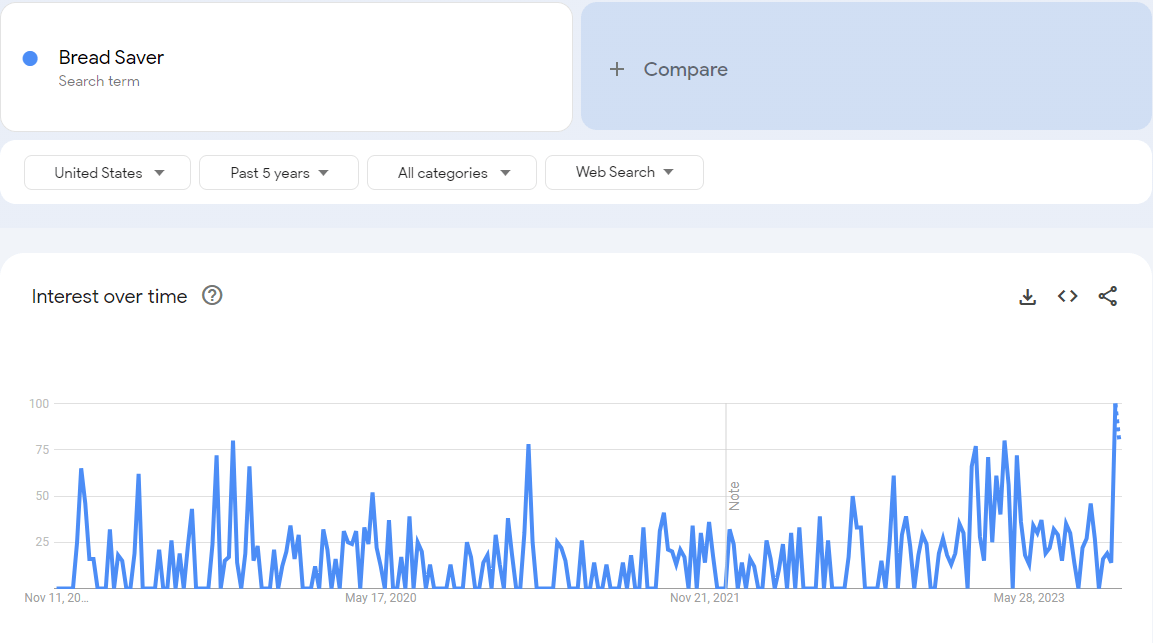Edit the Bread Saver search term
This screenshot has height=643, width=1153.
pos(111,58)
